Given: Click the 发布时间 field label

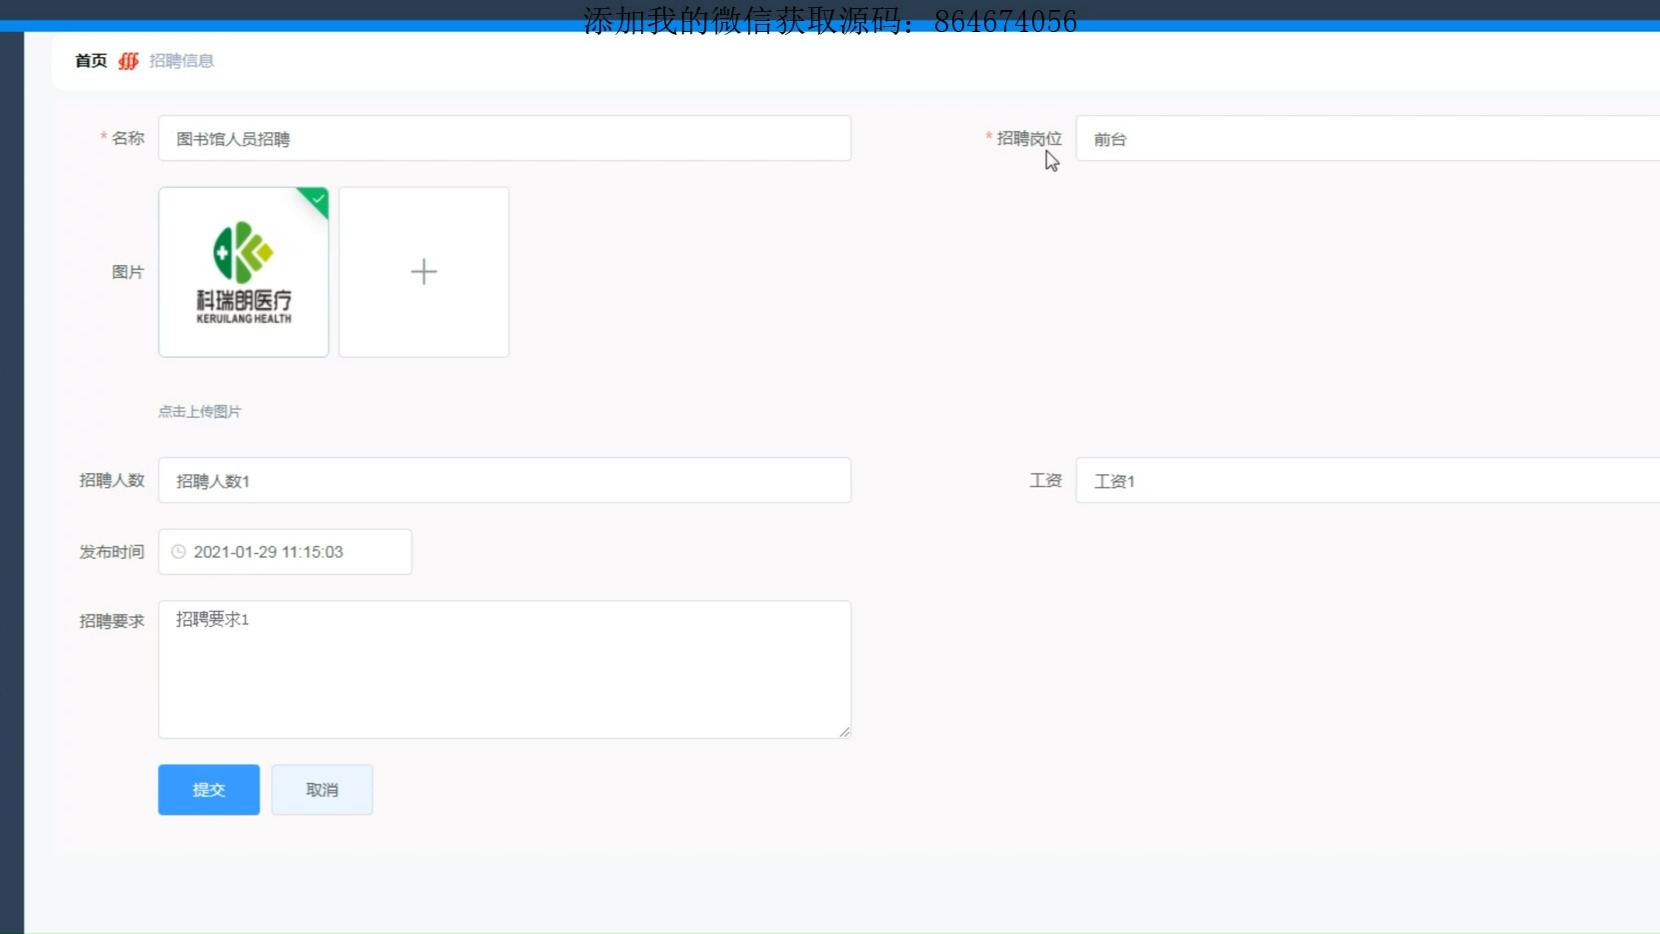Looking at the screenshot, I should point(112,552).
